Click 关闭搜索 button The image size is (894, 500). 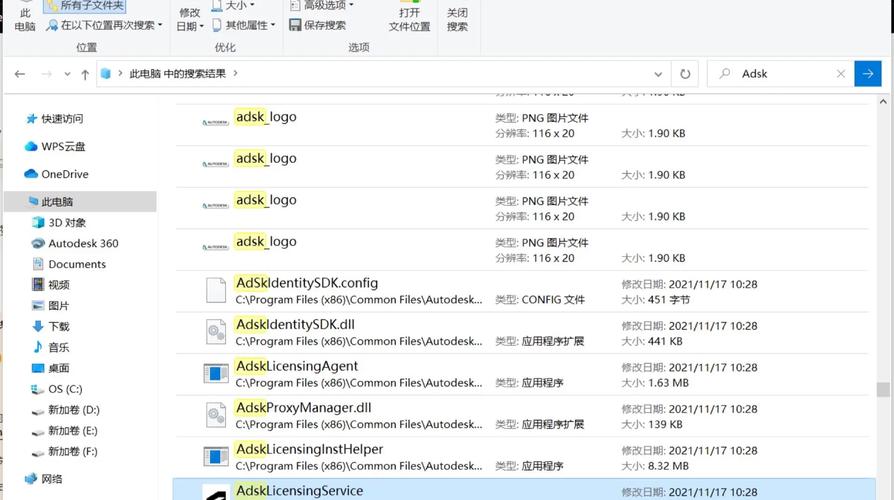pyautogui.click(x=457, y=19)
